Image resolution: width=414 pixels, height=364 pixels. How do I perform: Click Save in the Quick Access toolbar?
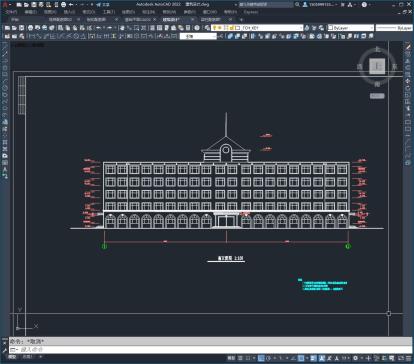34,5
